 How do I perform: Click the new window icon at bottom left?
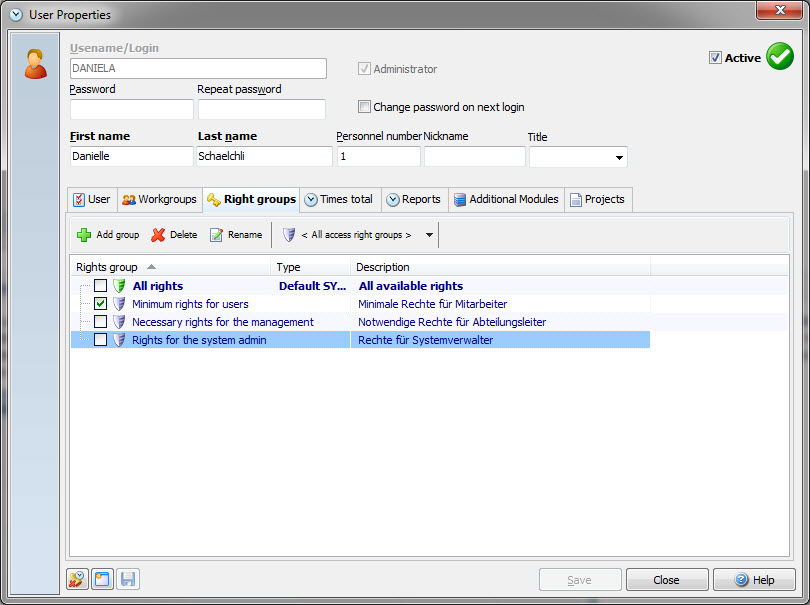click(103, 579)
